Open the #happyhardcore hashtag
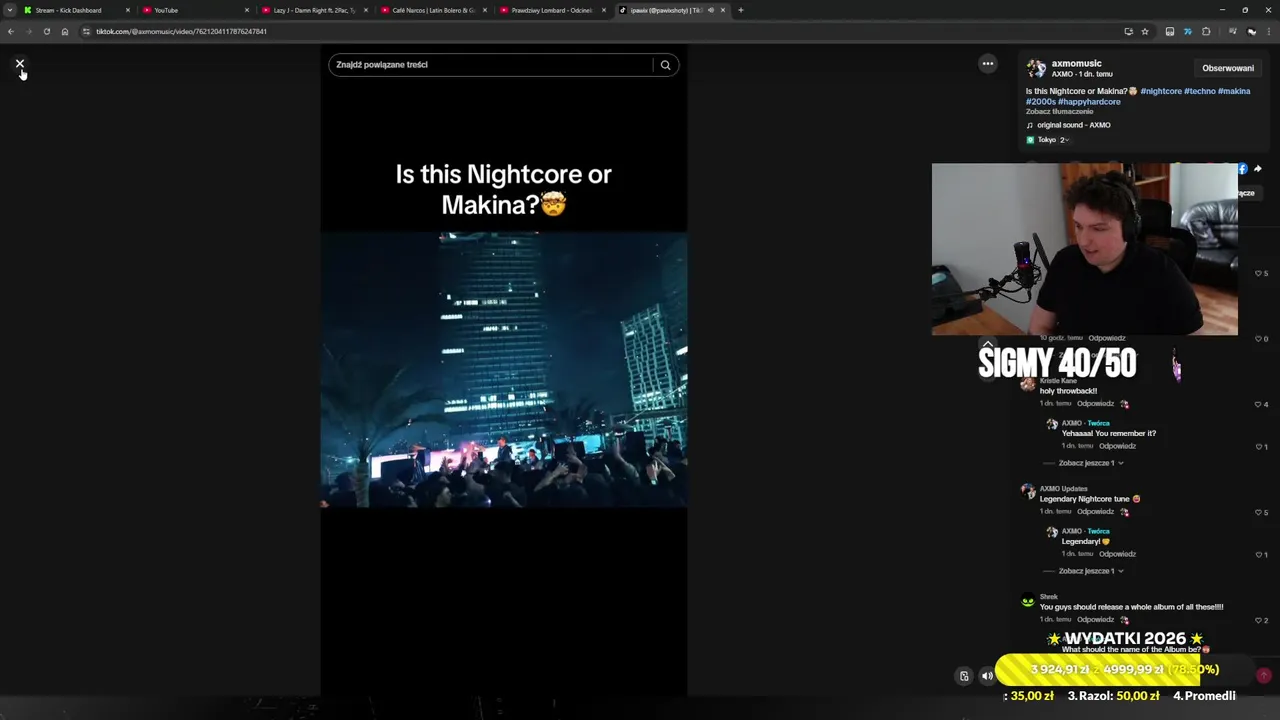The height and width of the screenshot is (720, 1280). pos(1089,102)
